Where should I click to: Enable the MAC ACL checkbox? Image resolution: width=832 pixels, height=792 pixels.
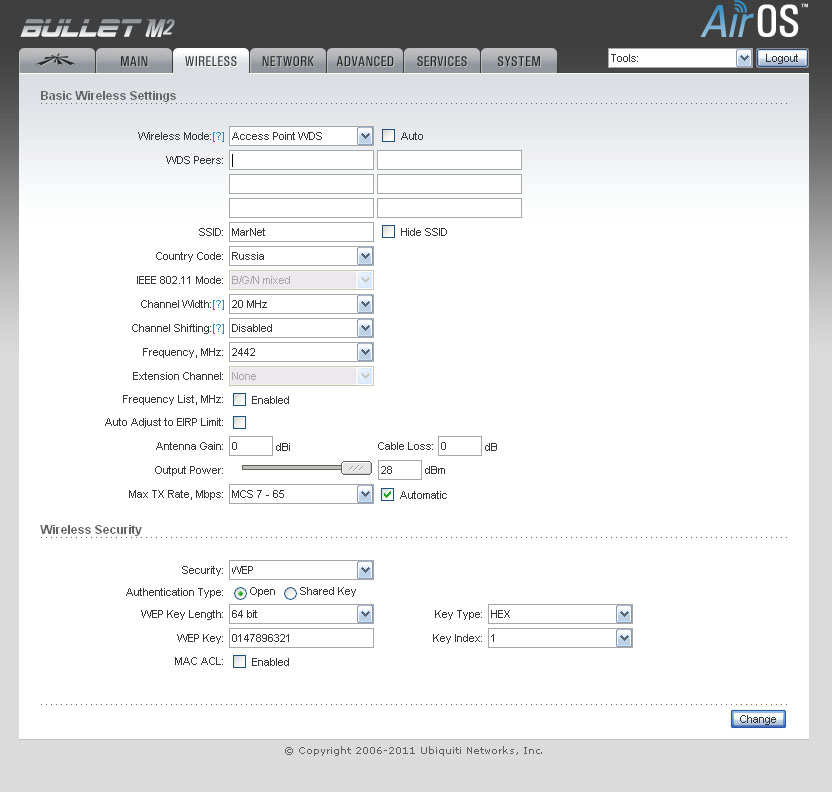click(239, 662)
